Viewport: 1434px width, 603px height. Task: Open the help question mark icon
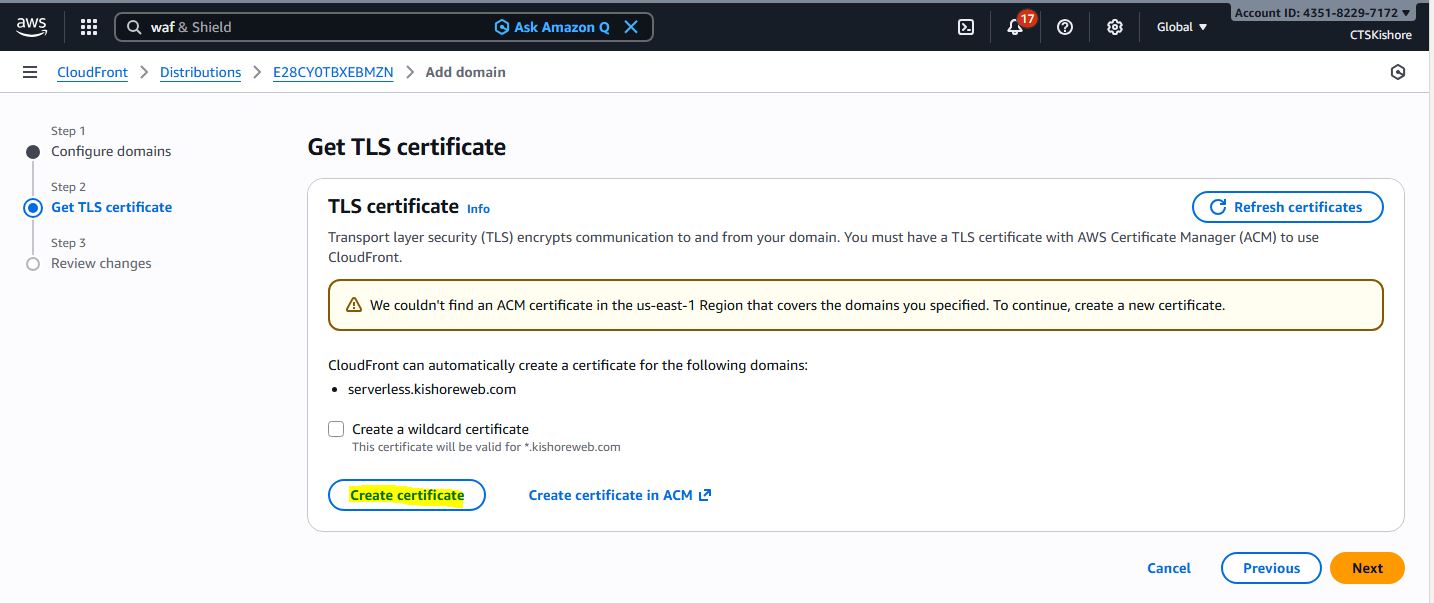coord(1065,27)
